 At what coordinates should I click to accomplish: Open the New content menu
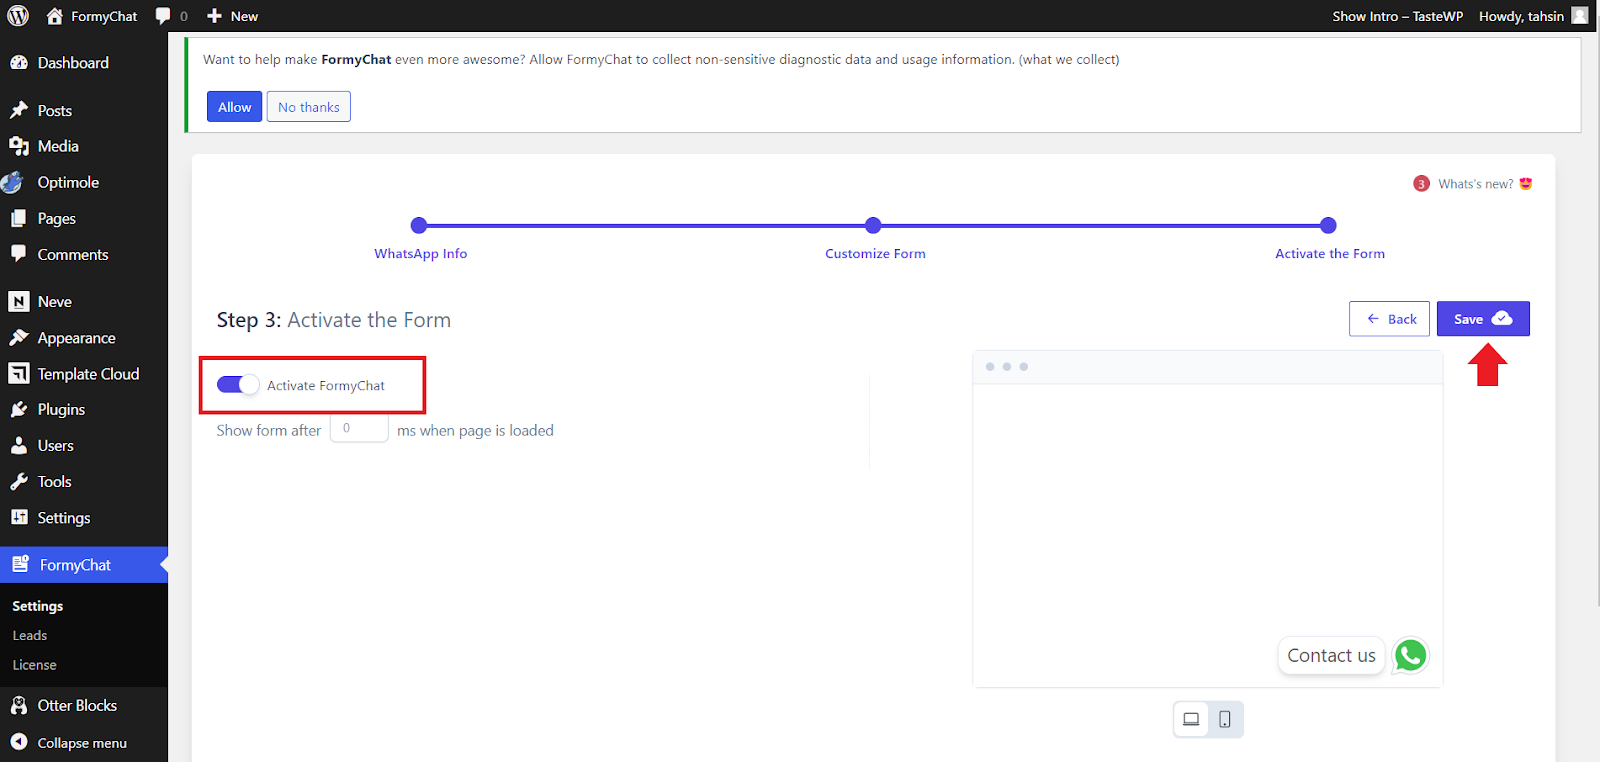coord(232,16)
